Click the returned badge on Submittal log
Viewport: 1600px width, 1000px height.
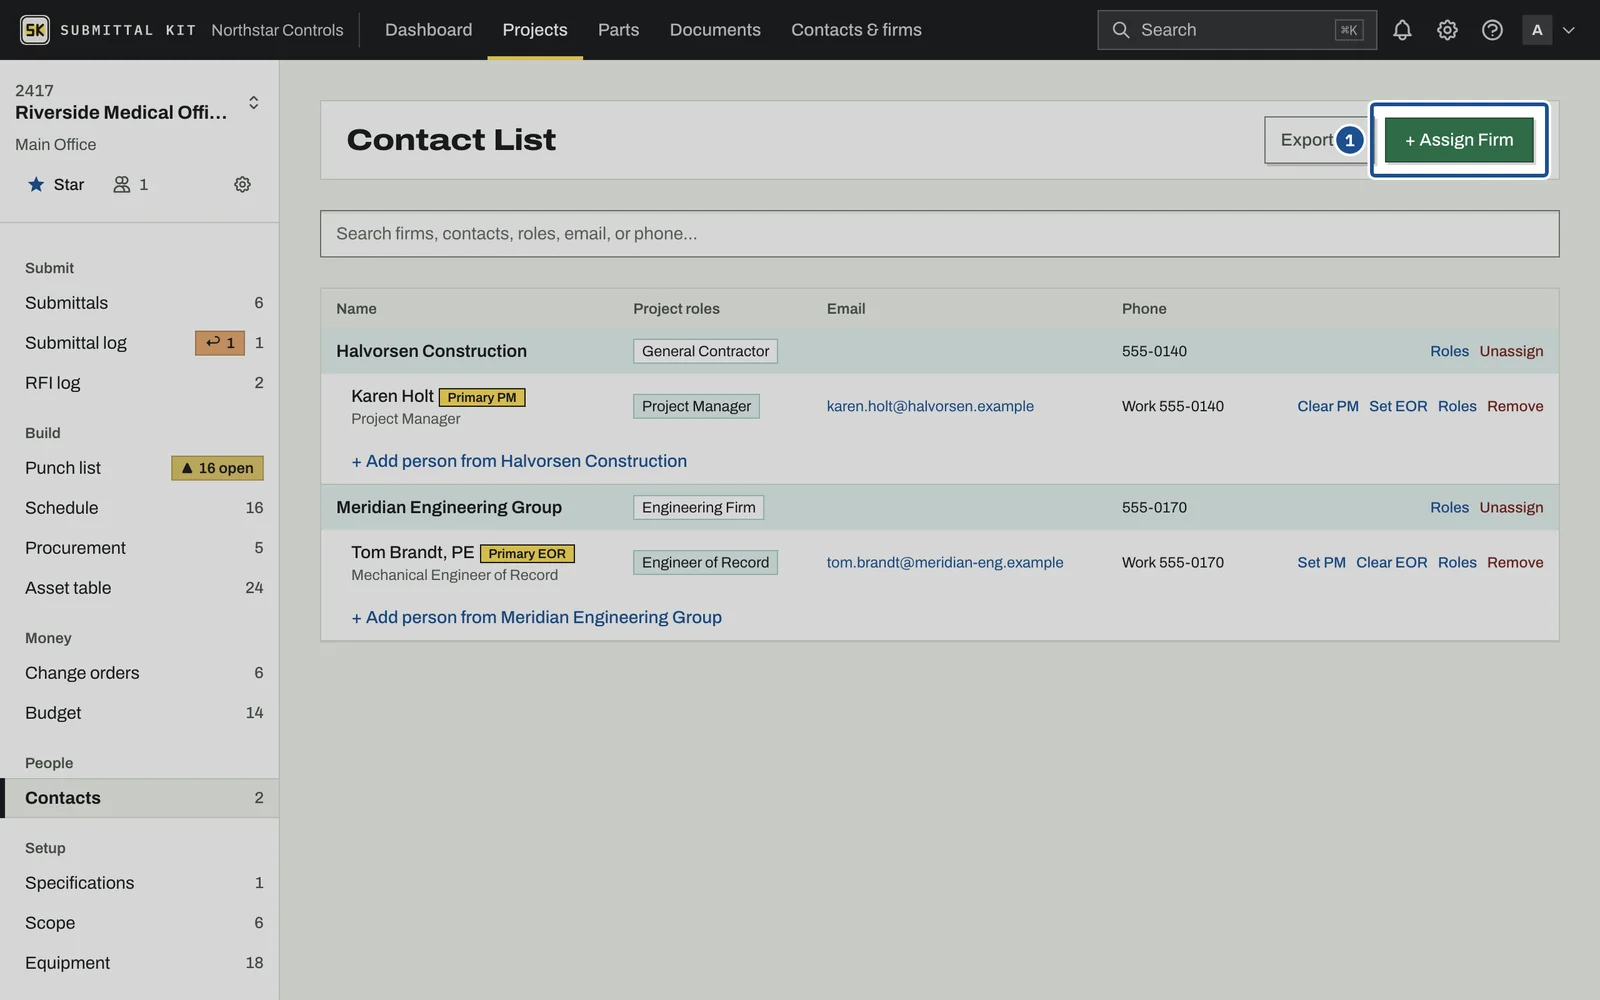[x=220, y=343]
